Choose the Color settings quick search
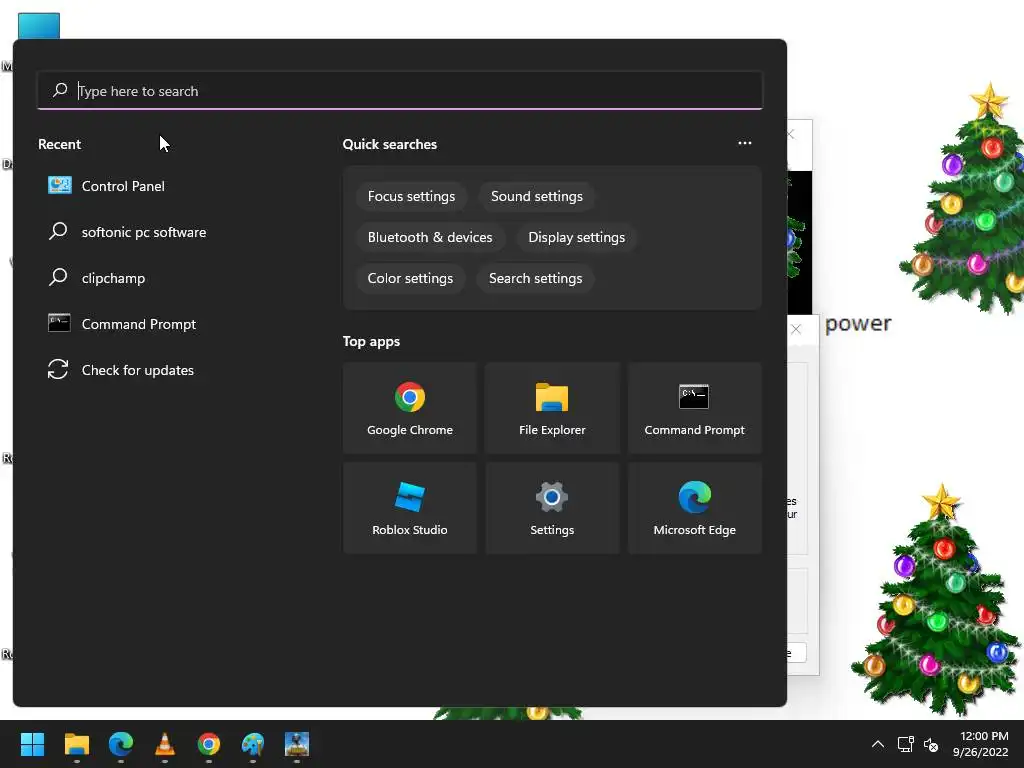The height and width of the screenshot is (768, 1024). [409, 279]
